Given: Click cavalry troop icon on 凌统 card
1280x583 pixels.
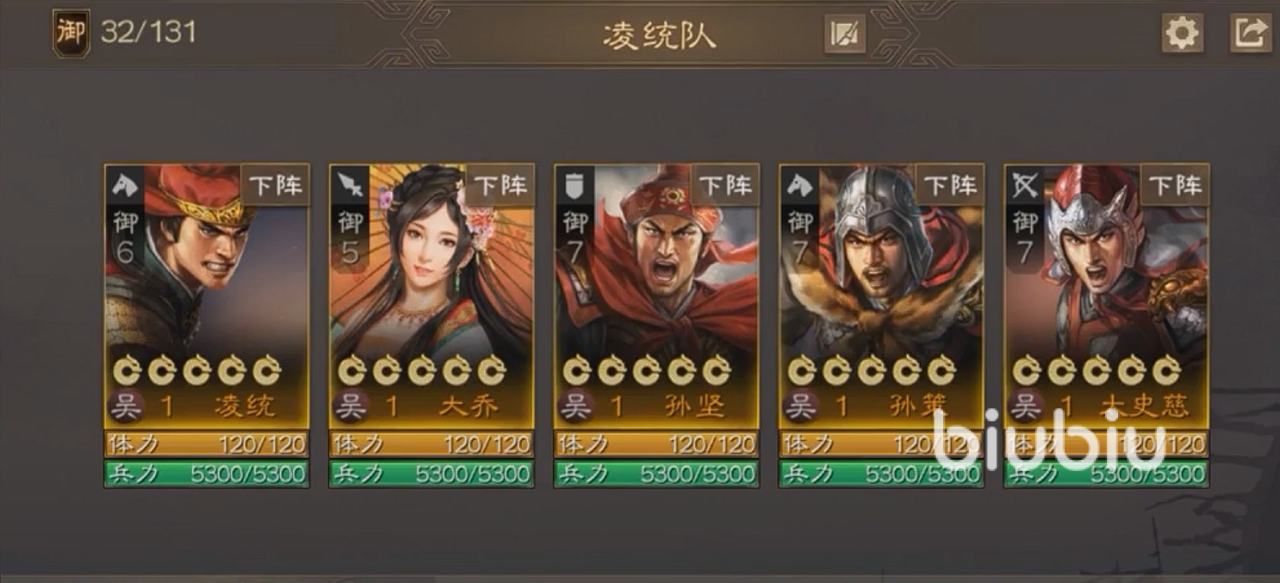Looking at the screenshot, I should tap(125, 185).
